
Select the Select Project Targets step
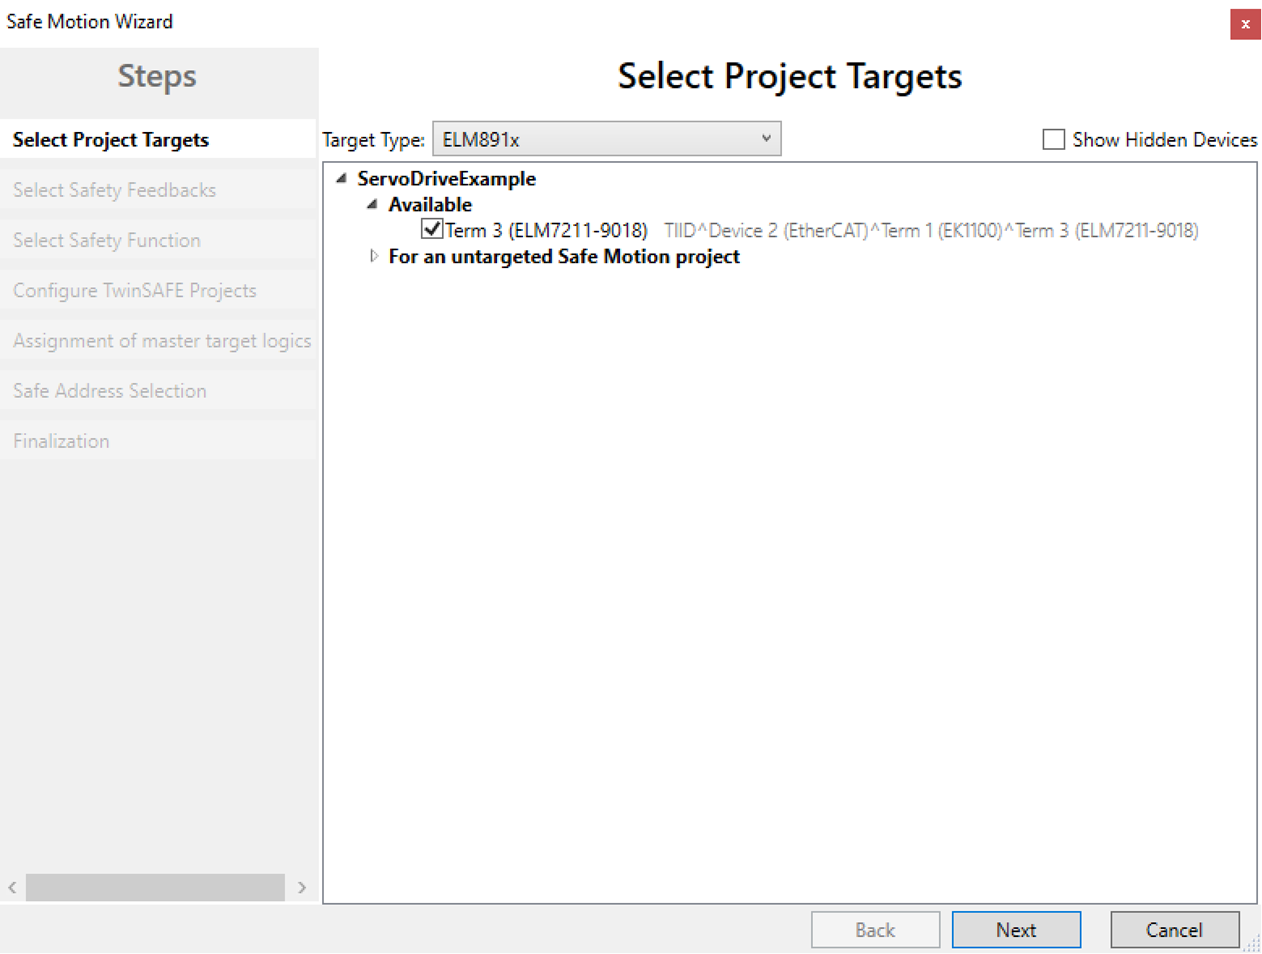(x=158, y=140)
